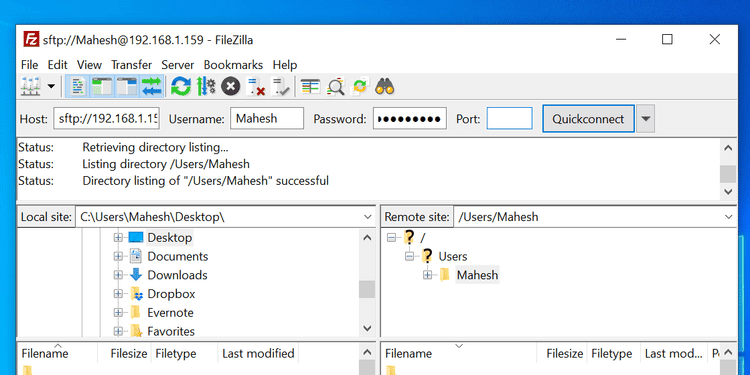Focus the Port input field
Viewport: 750px width, 375px height.
(509, 118)
